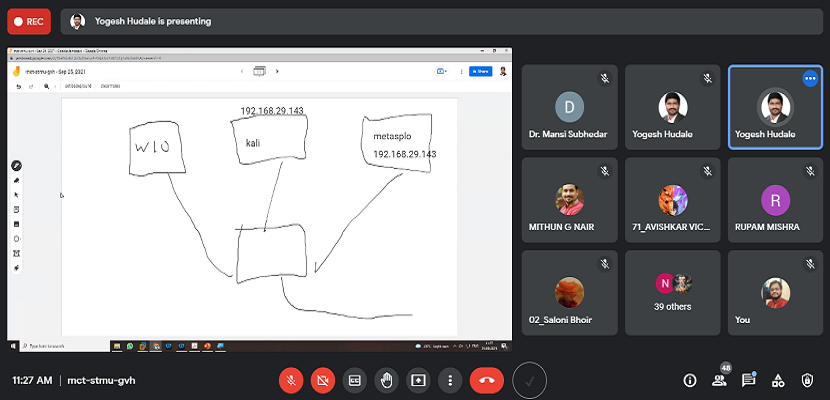Click the muted mic icon on RUPAM MISHRA tile
The width and height of the screenshot is (830, 400).
[x=810, y=171]
